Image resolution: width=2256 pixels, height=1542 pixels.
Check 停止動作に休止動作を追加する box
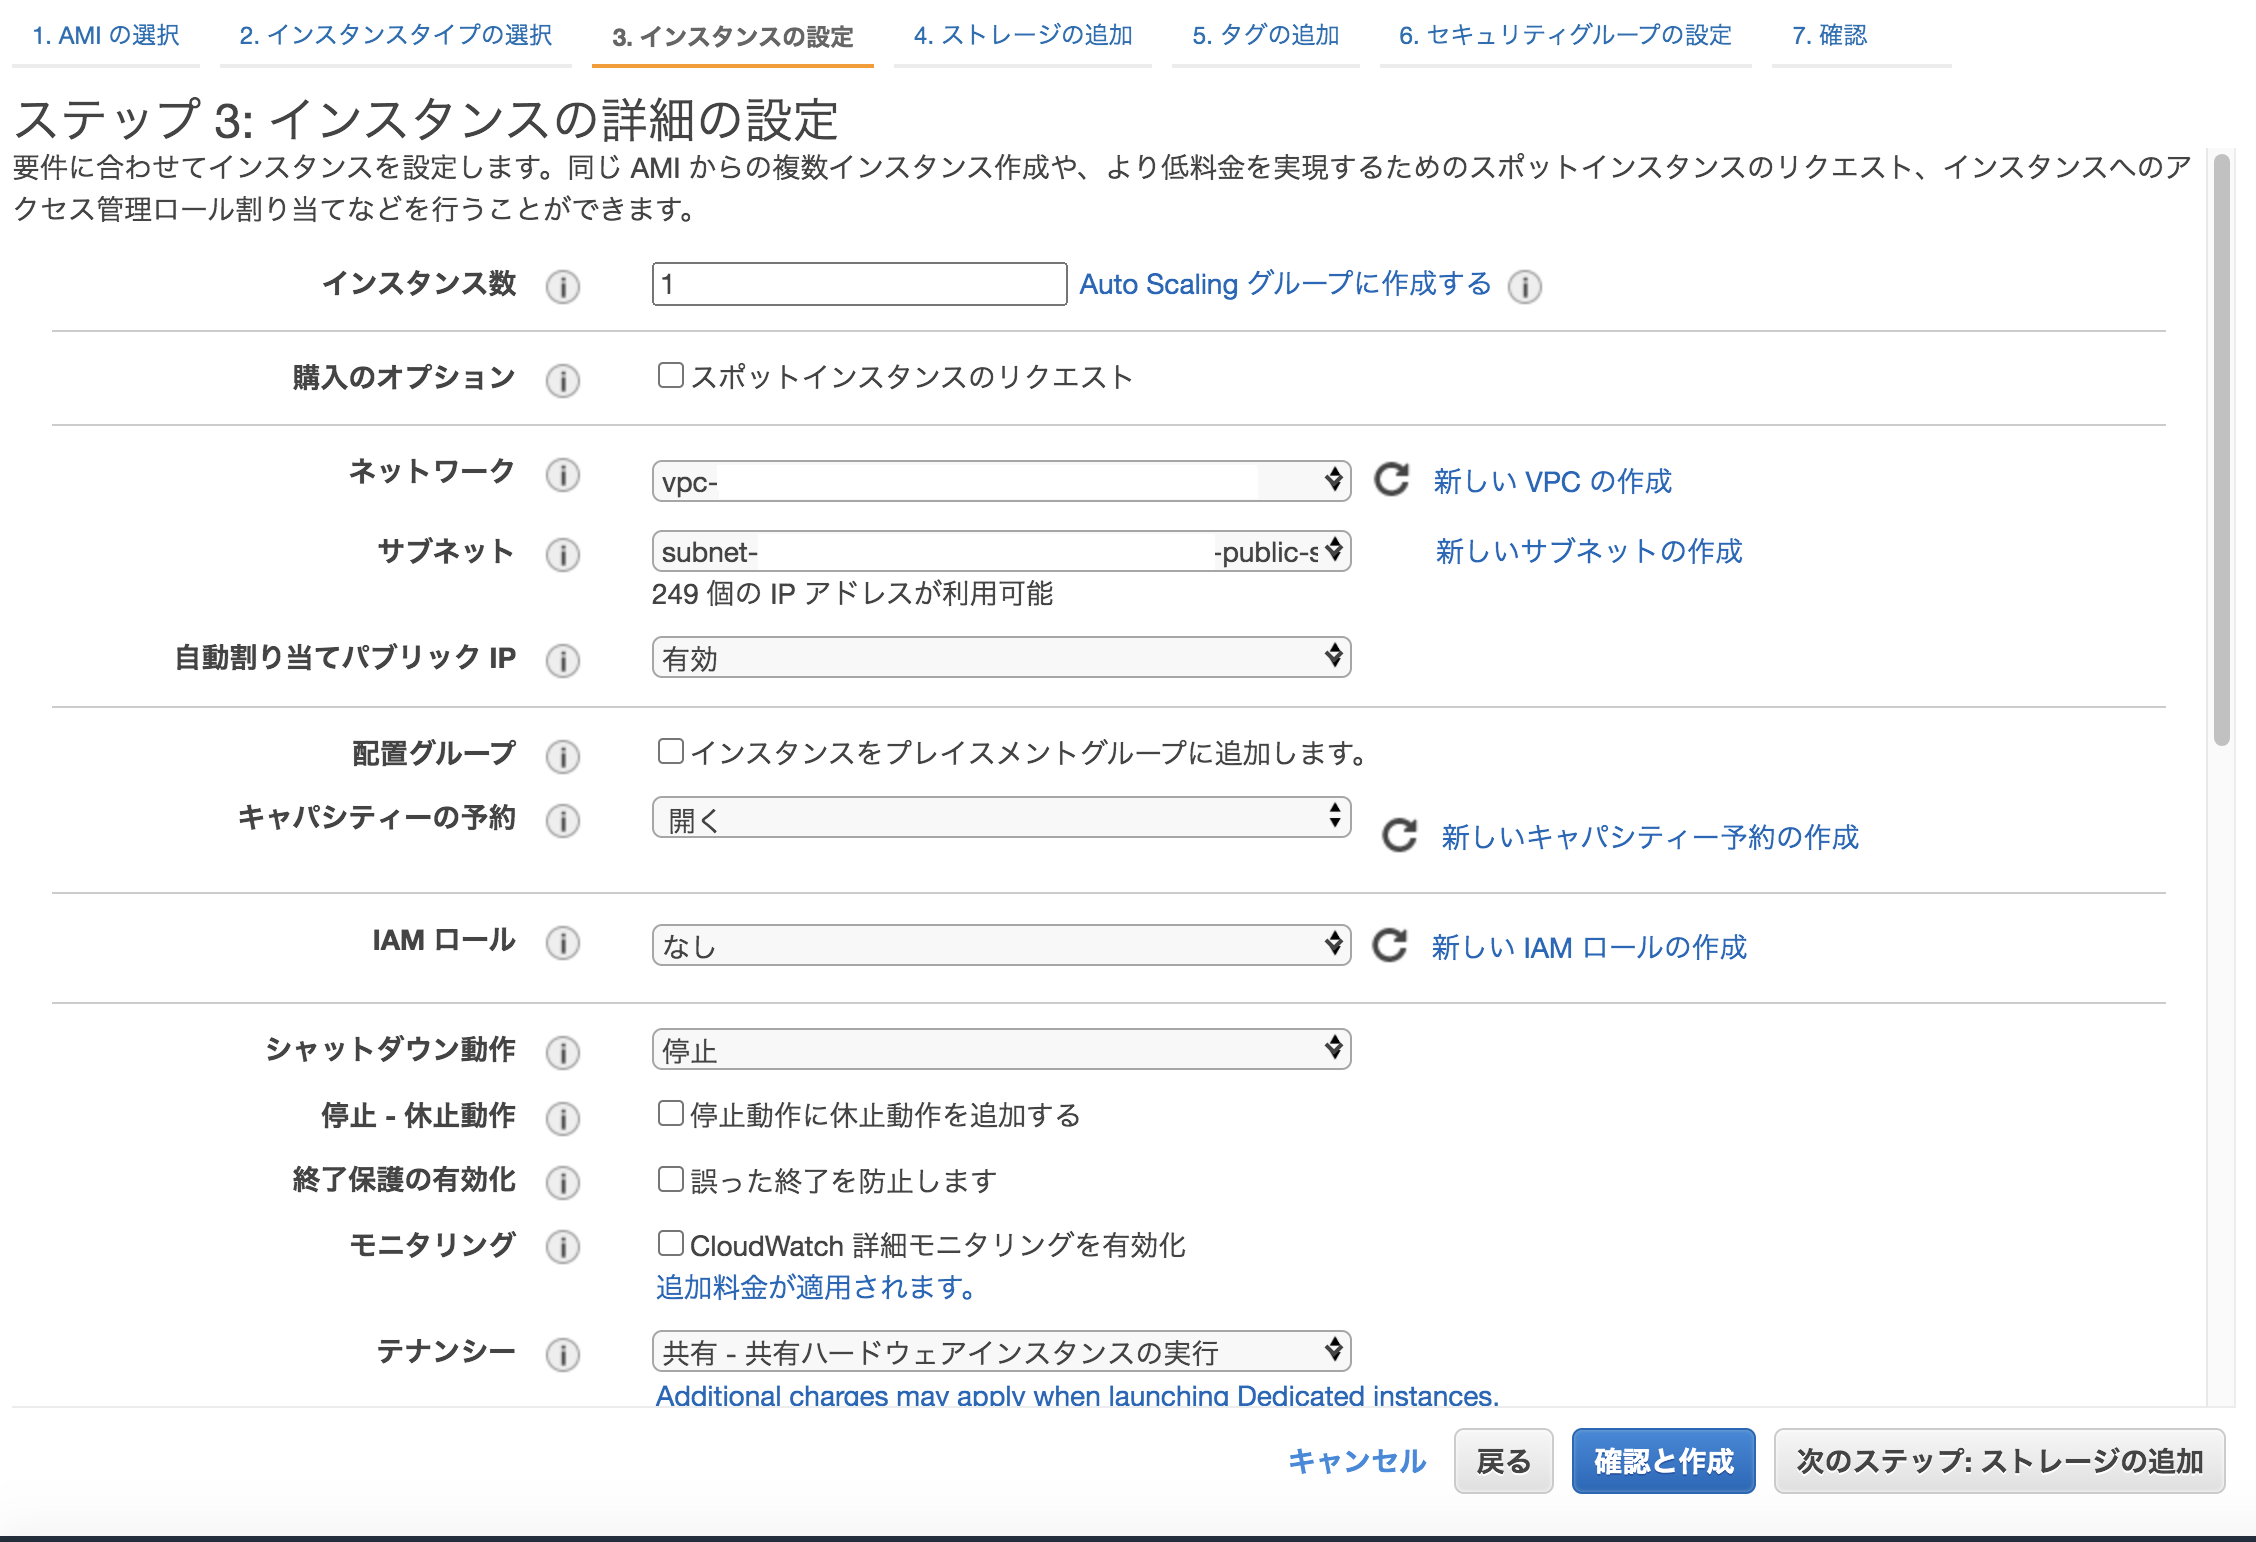click(x=670, y=1113)
